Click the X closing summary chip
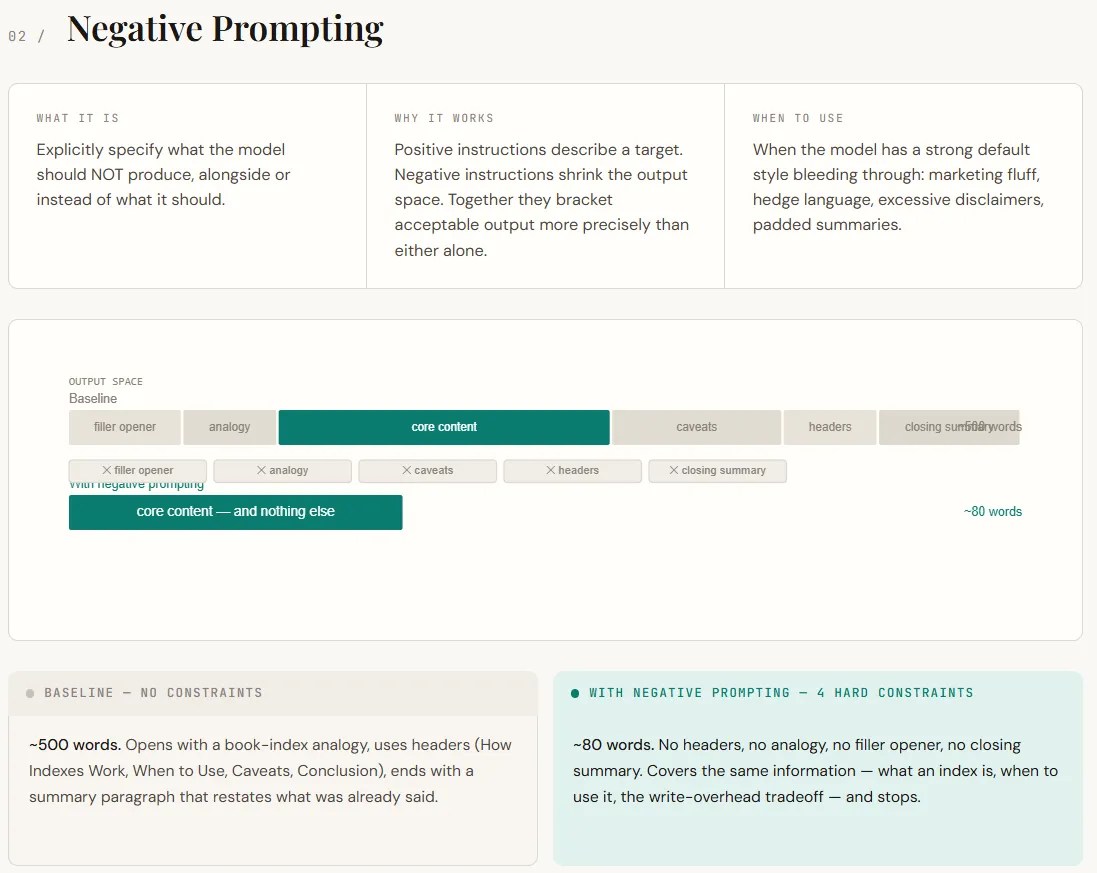 point(717,471)
